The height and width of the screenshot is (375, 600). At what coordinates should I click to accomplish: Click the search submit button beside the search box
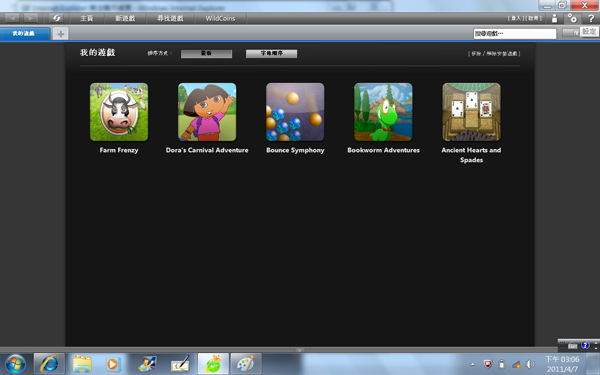(571, 33)
